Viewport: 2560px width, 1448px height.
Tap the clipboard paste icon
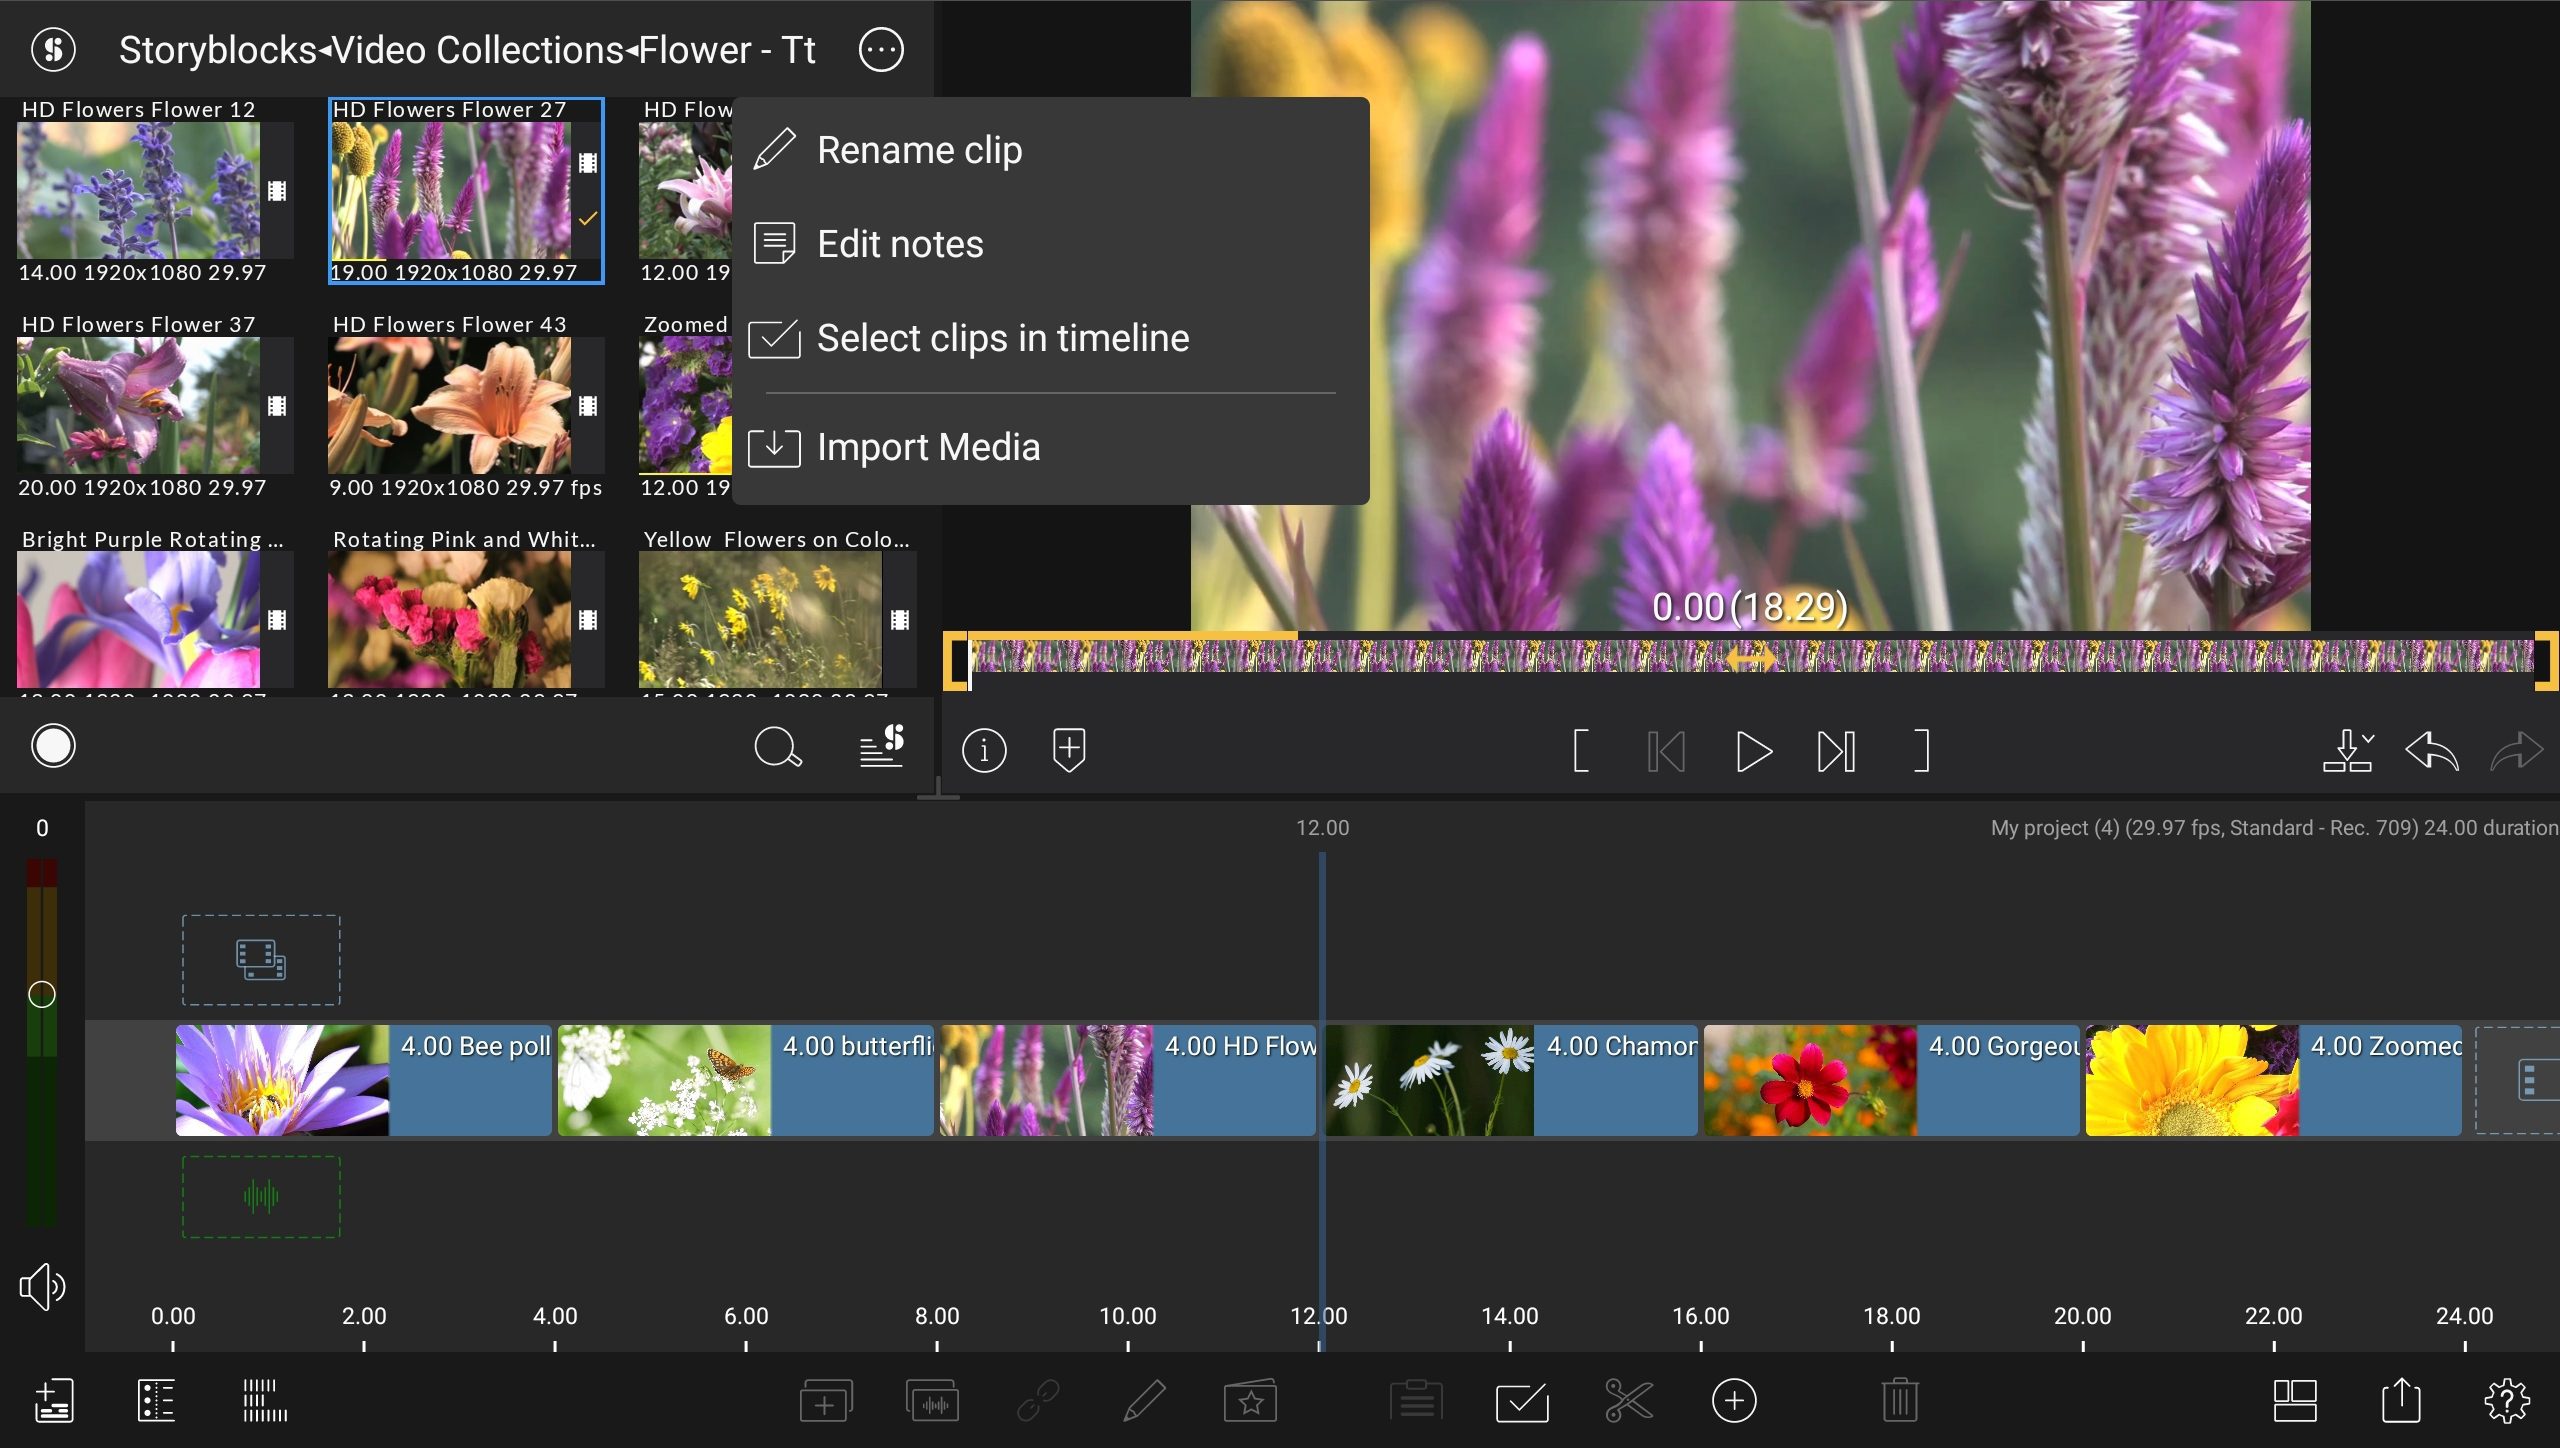(1416, 1400)
